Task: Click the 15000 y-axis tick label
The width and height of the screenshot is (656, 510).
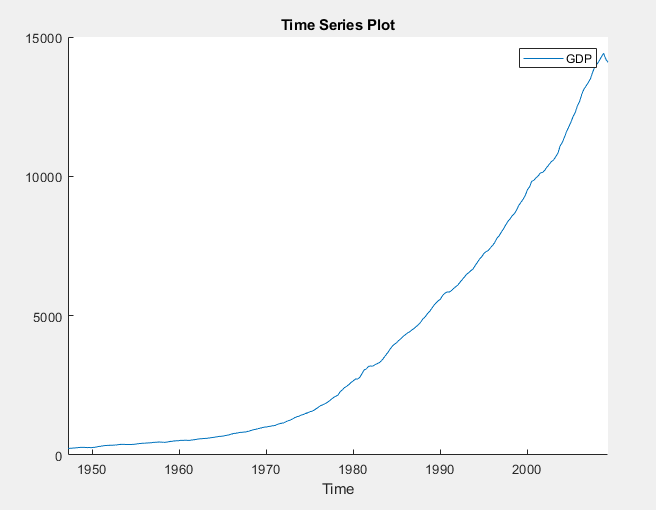Action: click(x=44, y=38)
